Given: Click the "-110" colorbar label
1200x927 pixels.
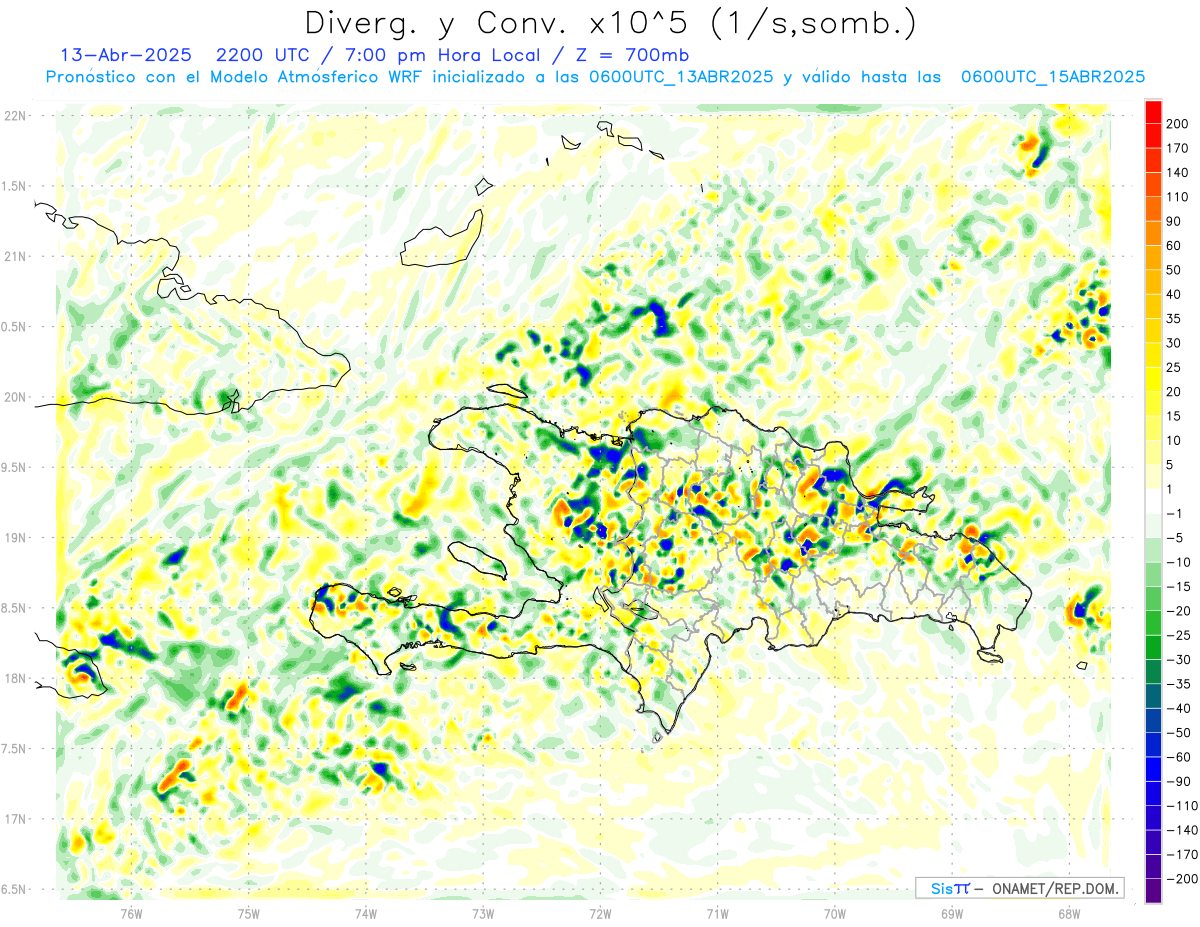Looking at the screenshot, I should pos(1183,805).
